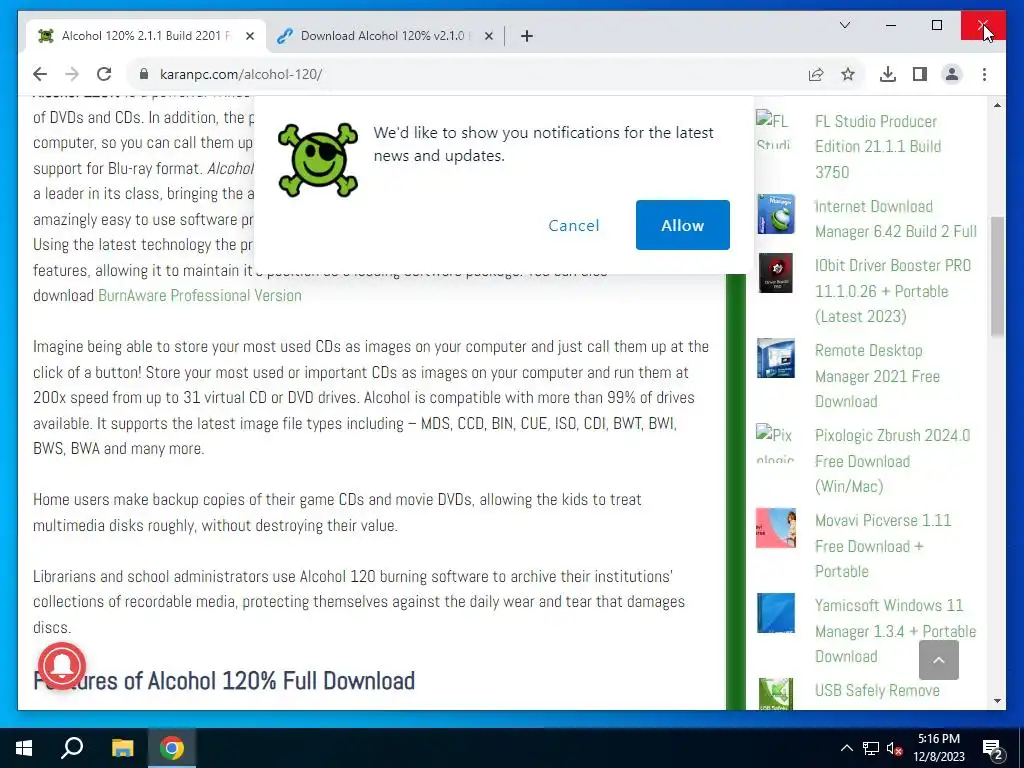Open the Chrome profile avatar
This screenshot has width=1024, height=768.
point(952,74)
